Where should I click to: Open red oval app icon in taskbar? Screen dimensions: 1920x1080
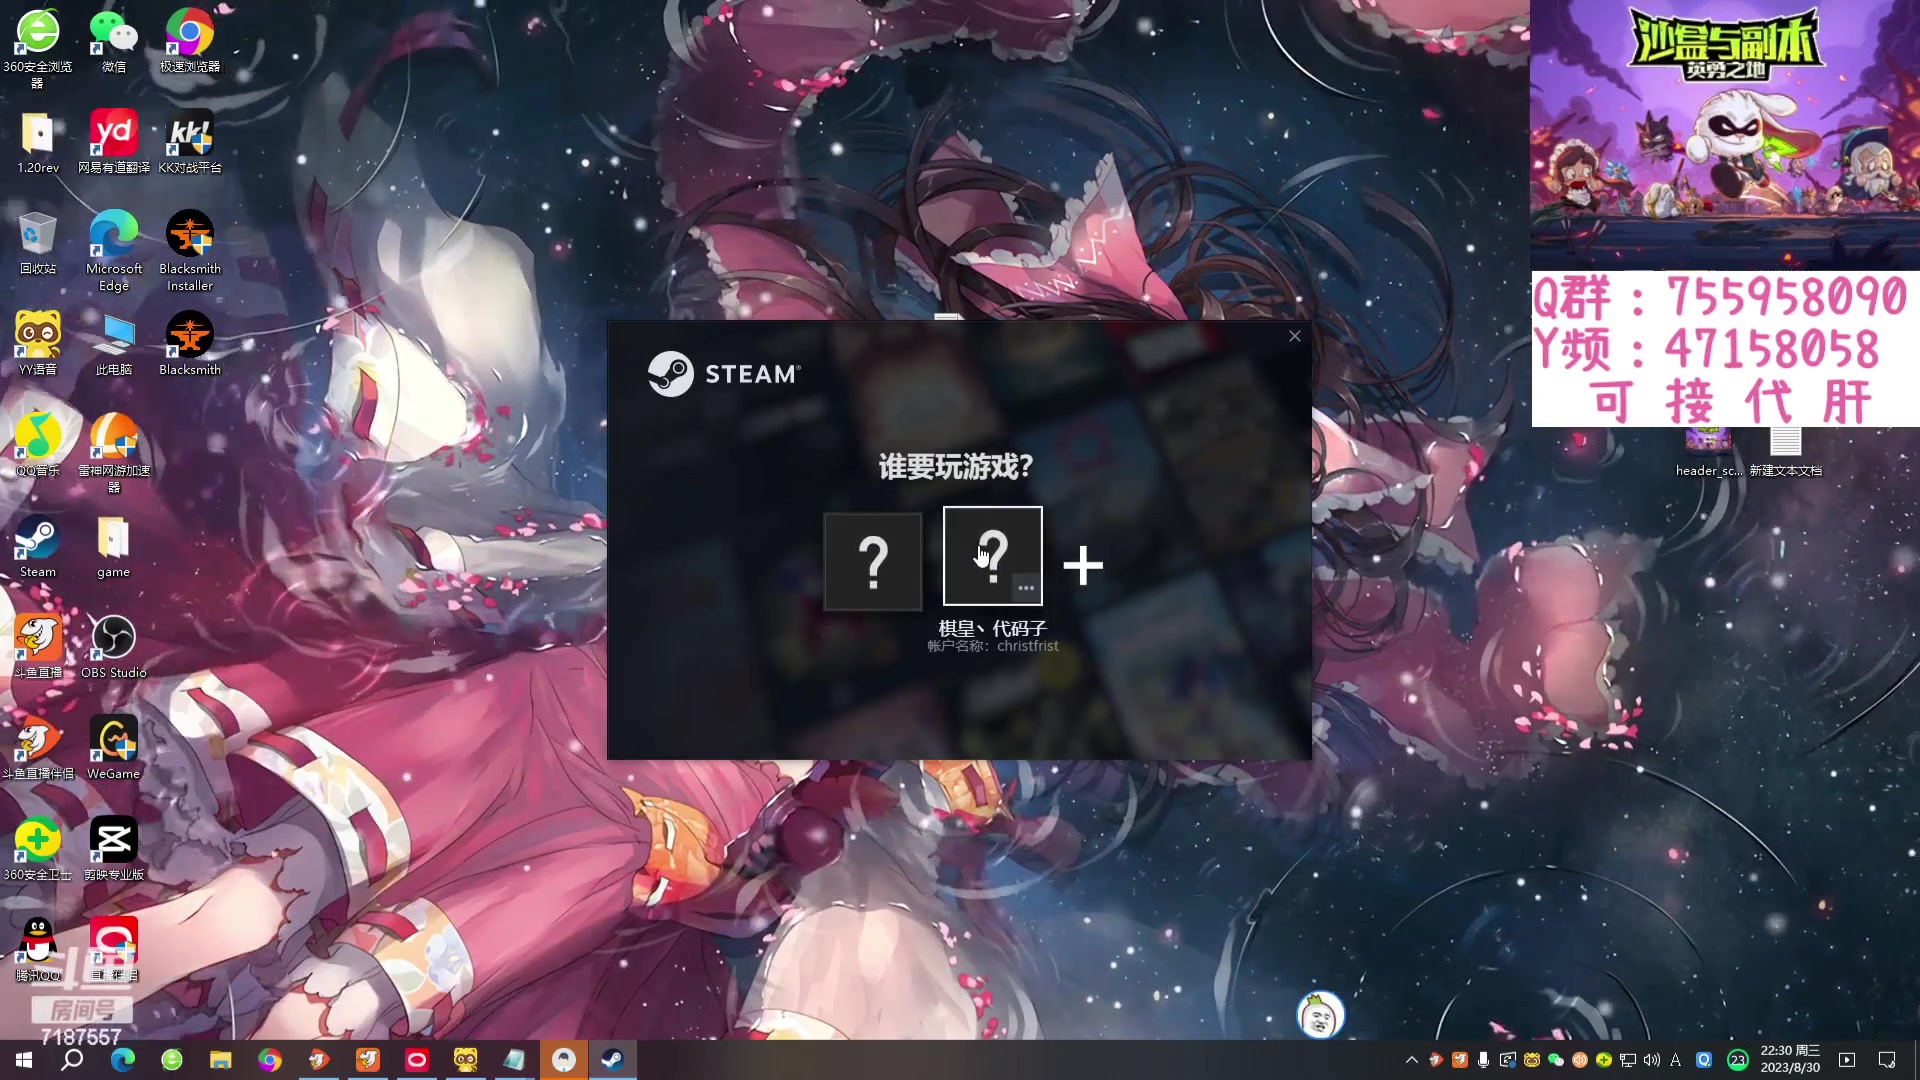(417, 1060)
